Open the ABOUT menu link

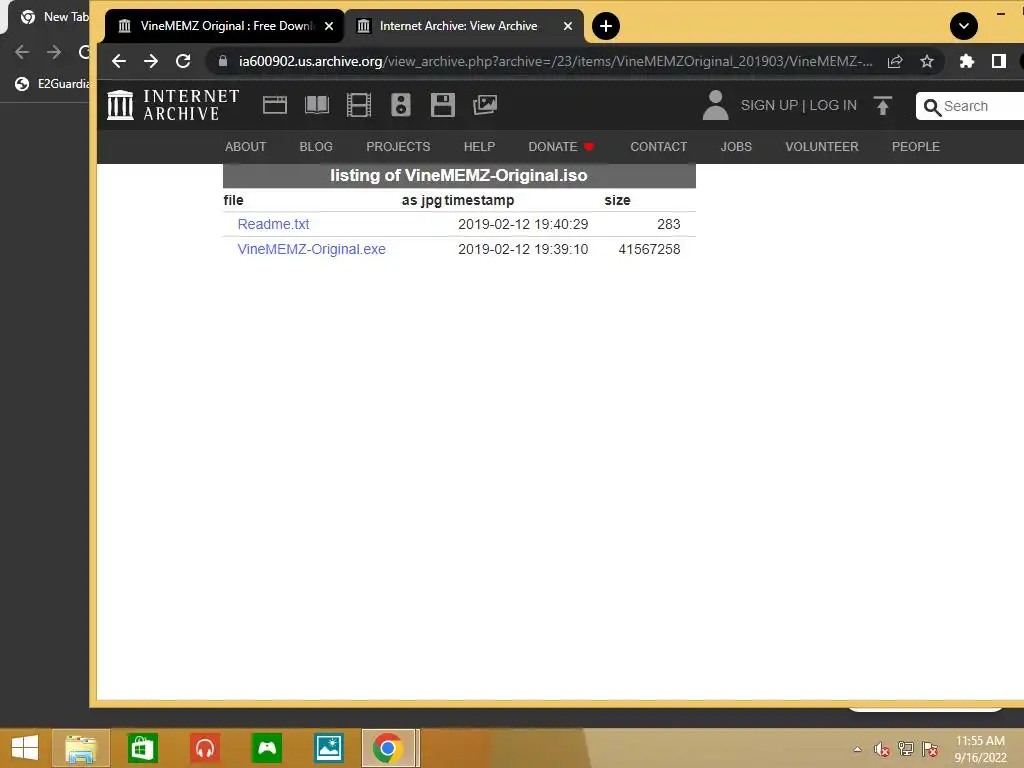tap(246, 147)
